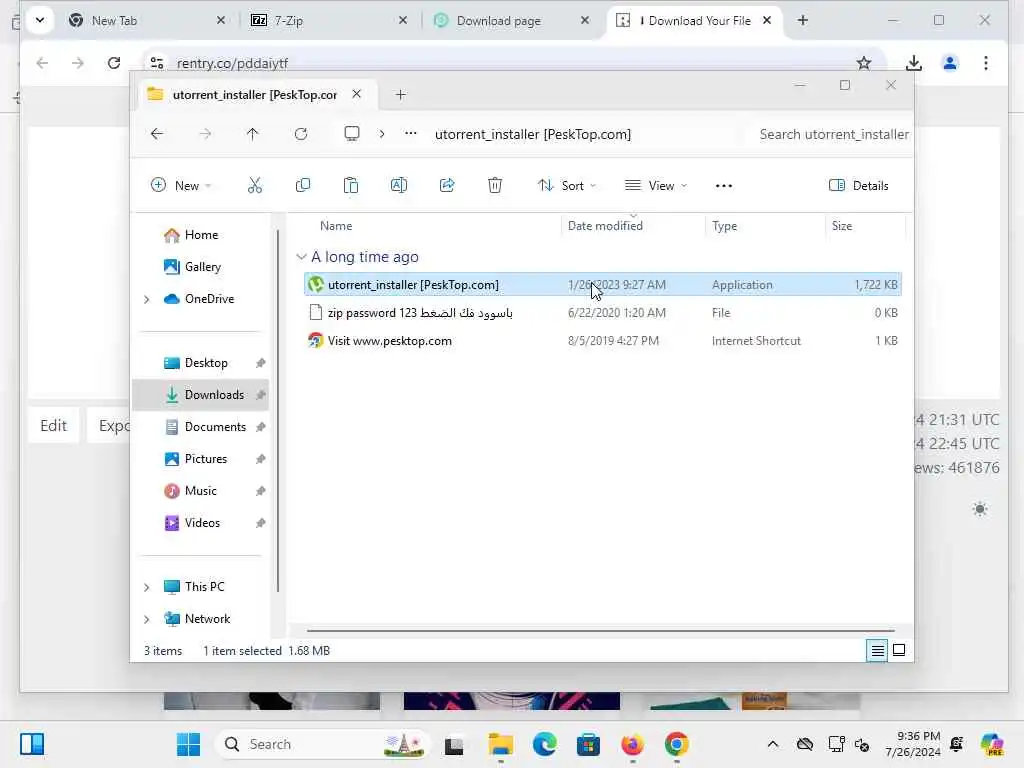The width and height of the screenshot is (1024, 768).
Task: Switch to large thumbnails view in status bar
Action: [899, 650]
